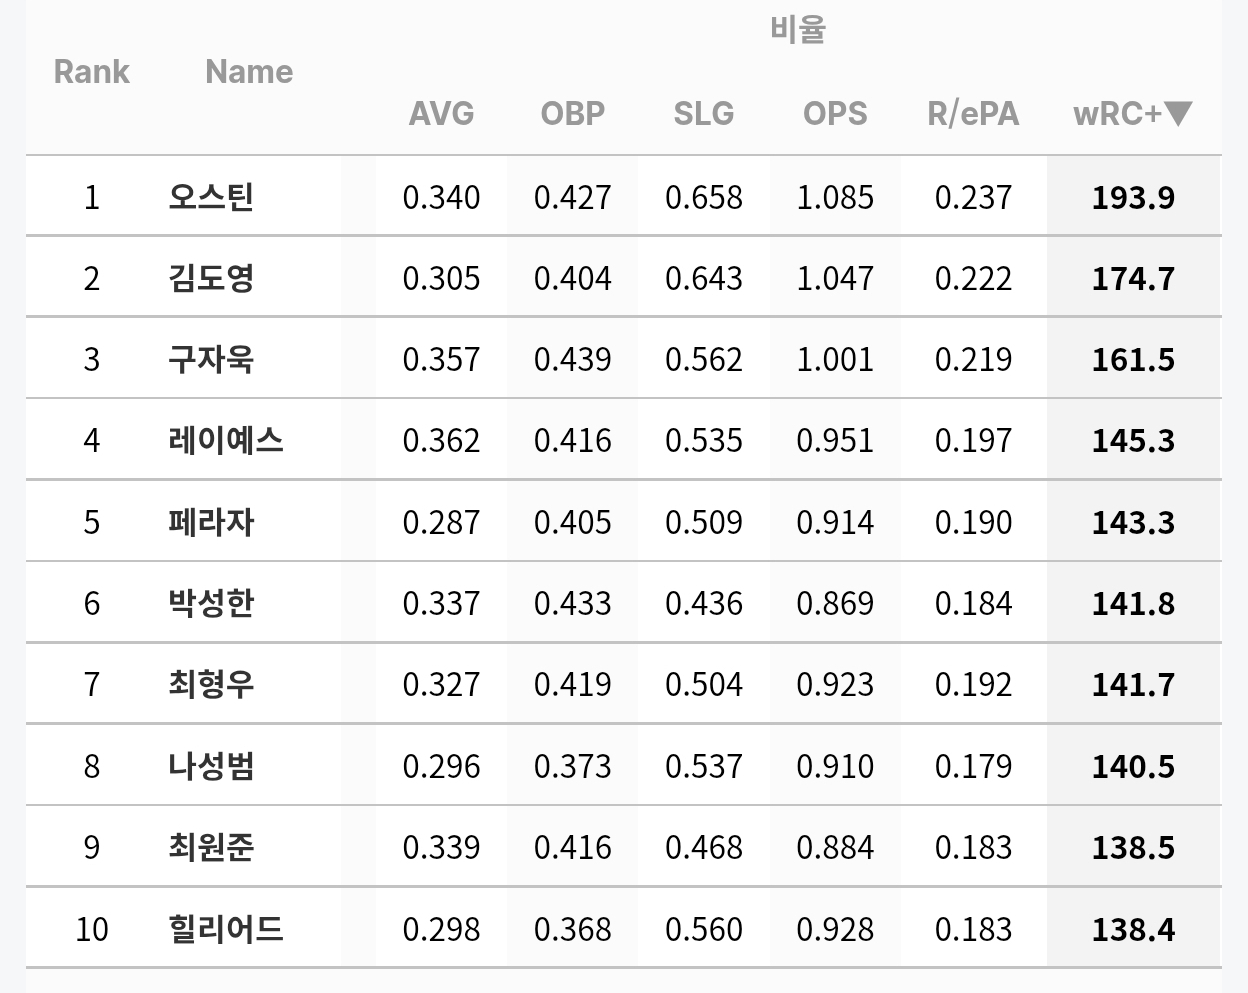
Task: Sort table by SLG column
Action: [x=704, y=113]
